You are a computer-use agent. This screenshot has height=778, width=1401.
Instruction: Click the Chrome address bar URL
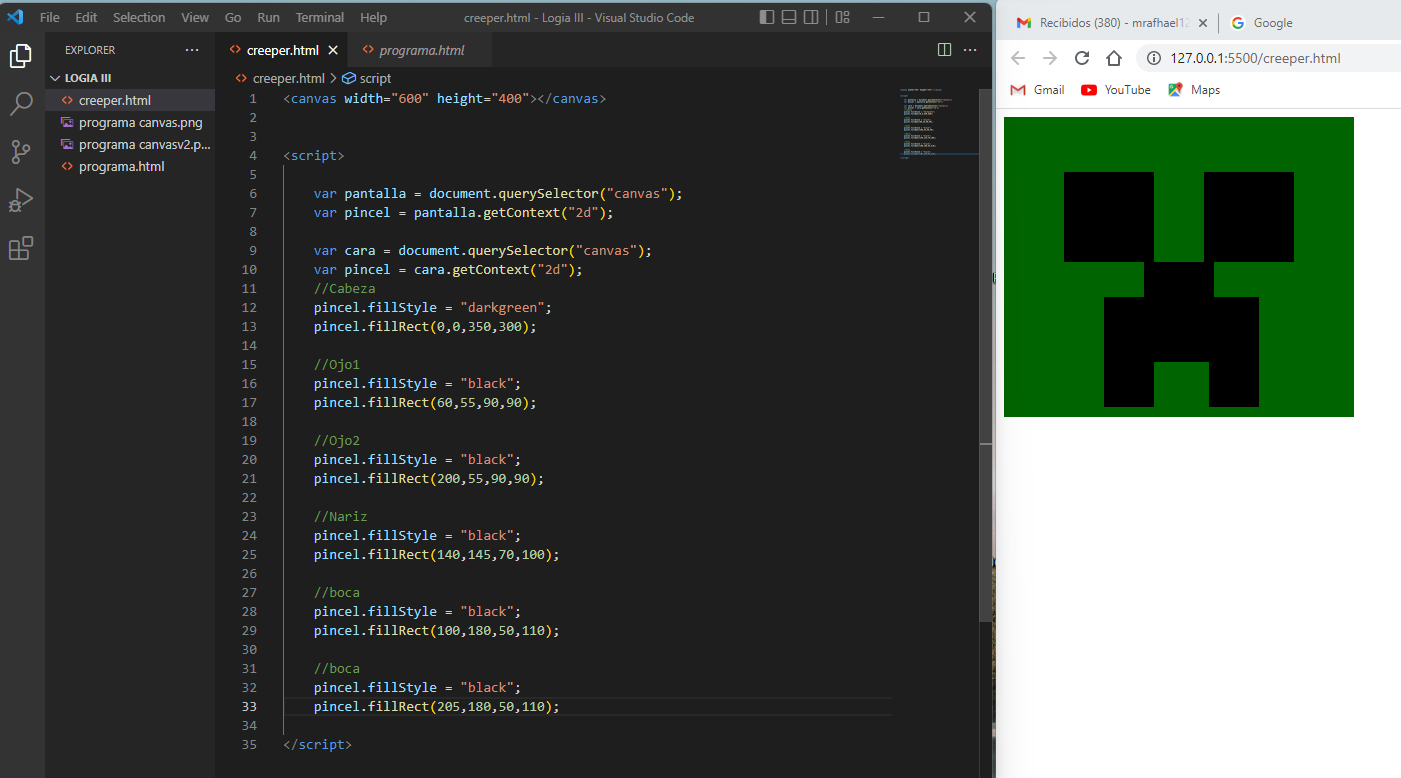1255,58
